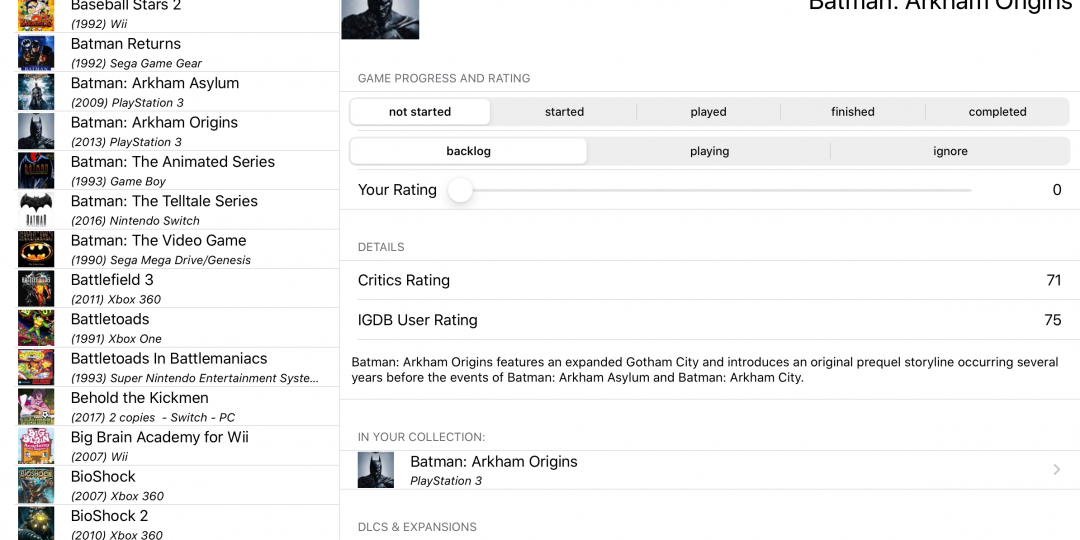Set game progress to started
1080x540 pixels.
[564, 112]
